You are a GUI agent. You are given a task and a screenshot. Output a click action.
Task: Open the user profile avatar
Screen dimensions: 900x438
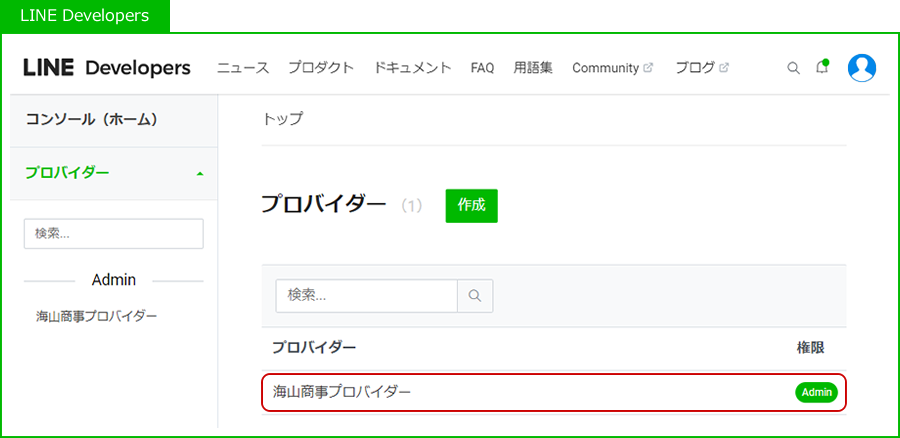point(862,68)
